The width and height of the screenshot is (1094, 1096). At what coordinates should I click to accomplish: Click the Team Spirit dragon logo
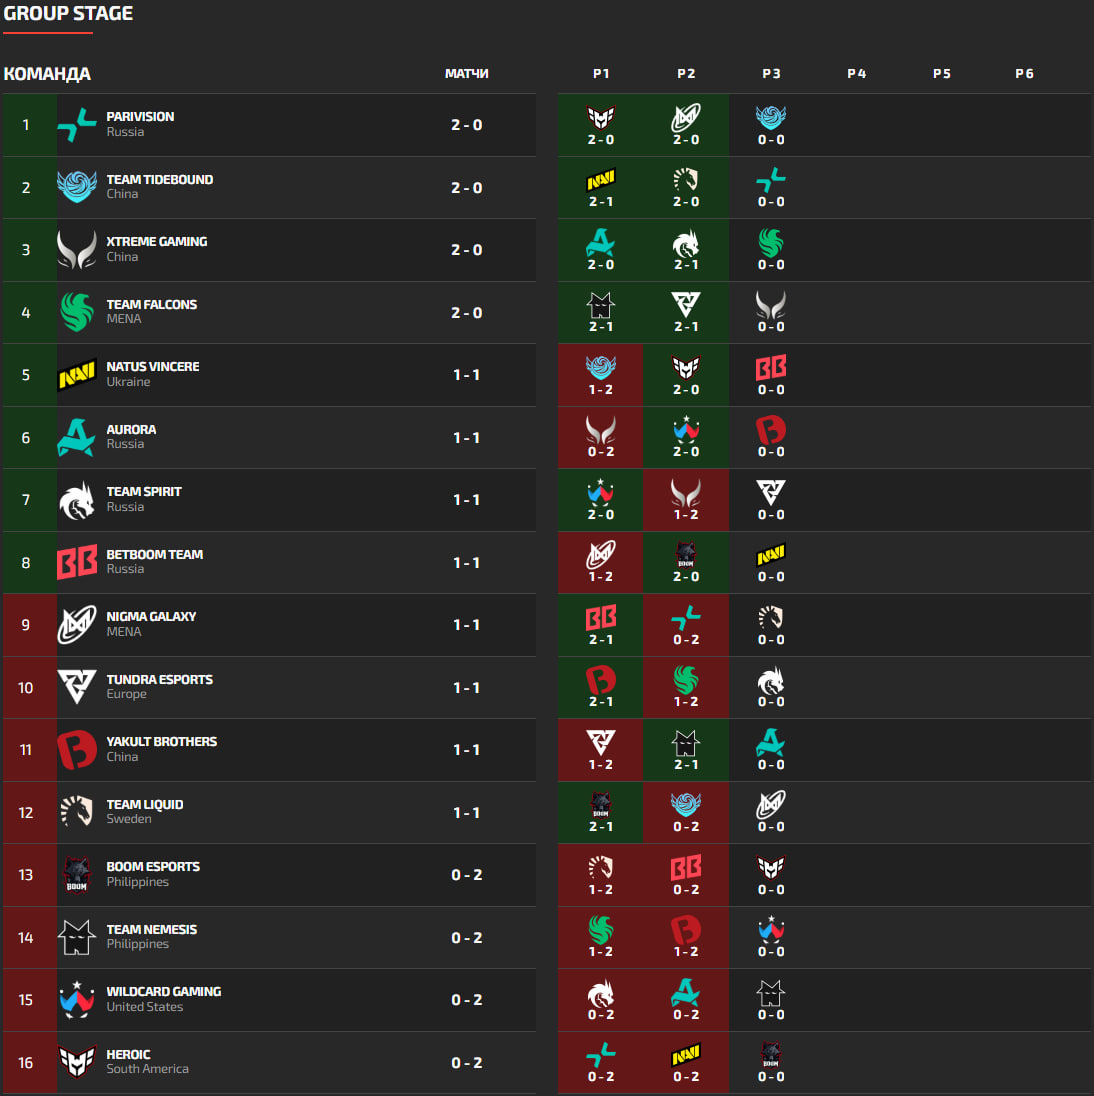[77, 500]
